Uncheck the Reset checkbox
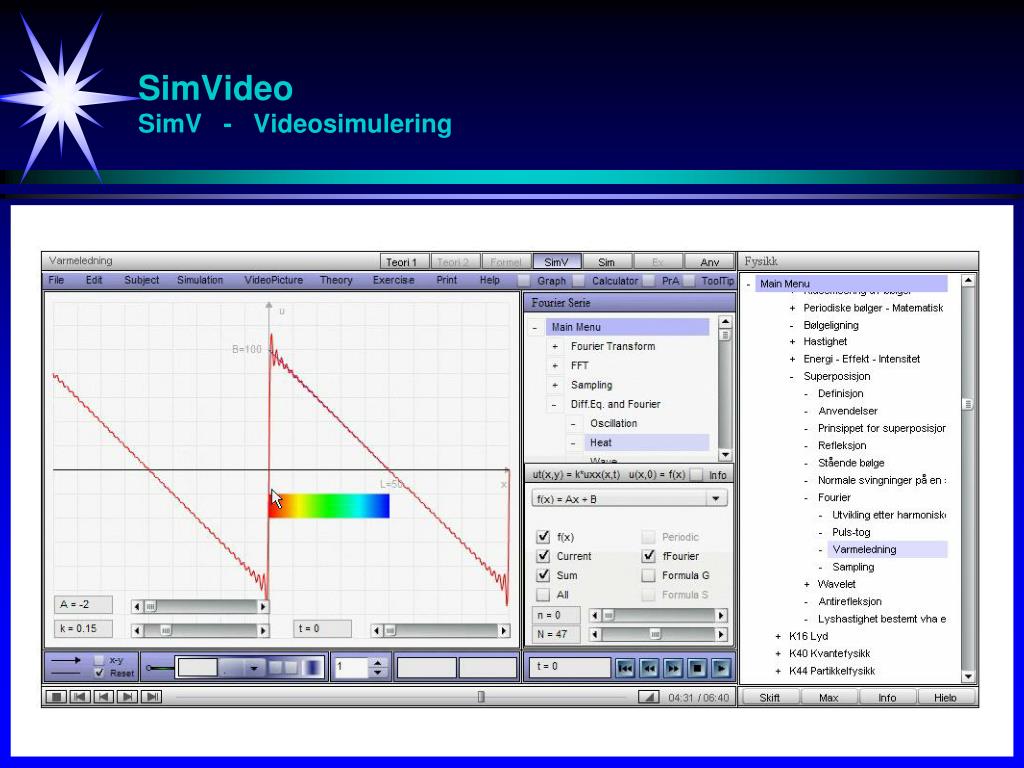The width and height of the screenshot is (1024, 768). (99, 673)
